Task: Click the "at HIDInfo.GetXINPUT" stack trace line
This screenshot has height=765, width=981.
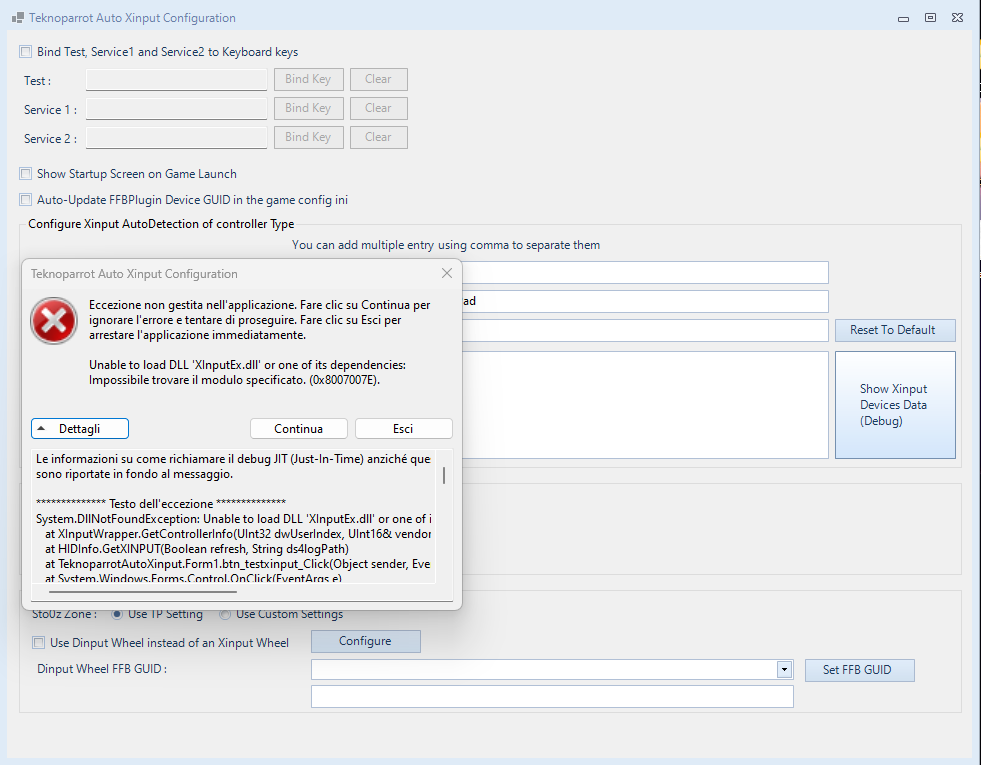Action: tap(197, 549)
